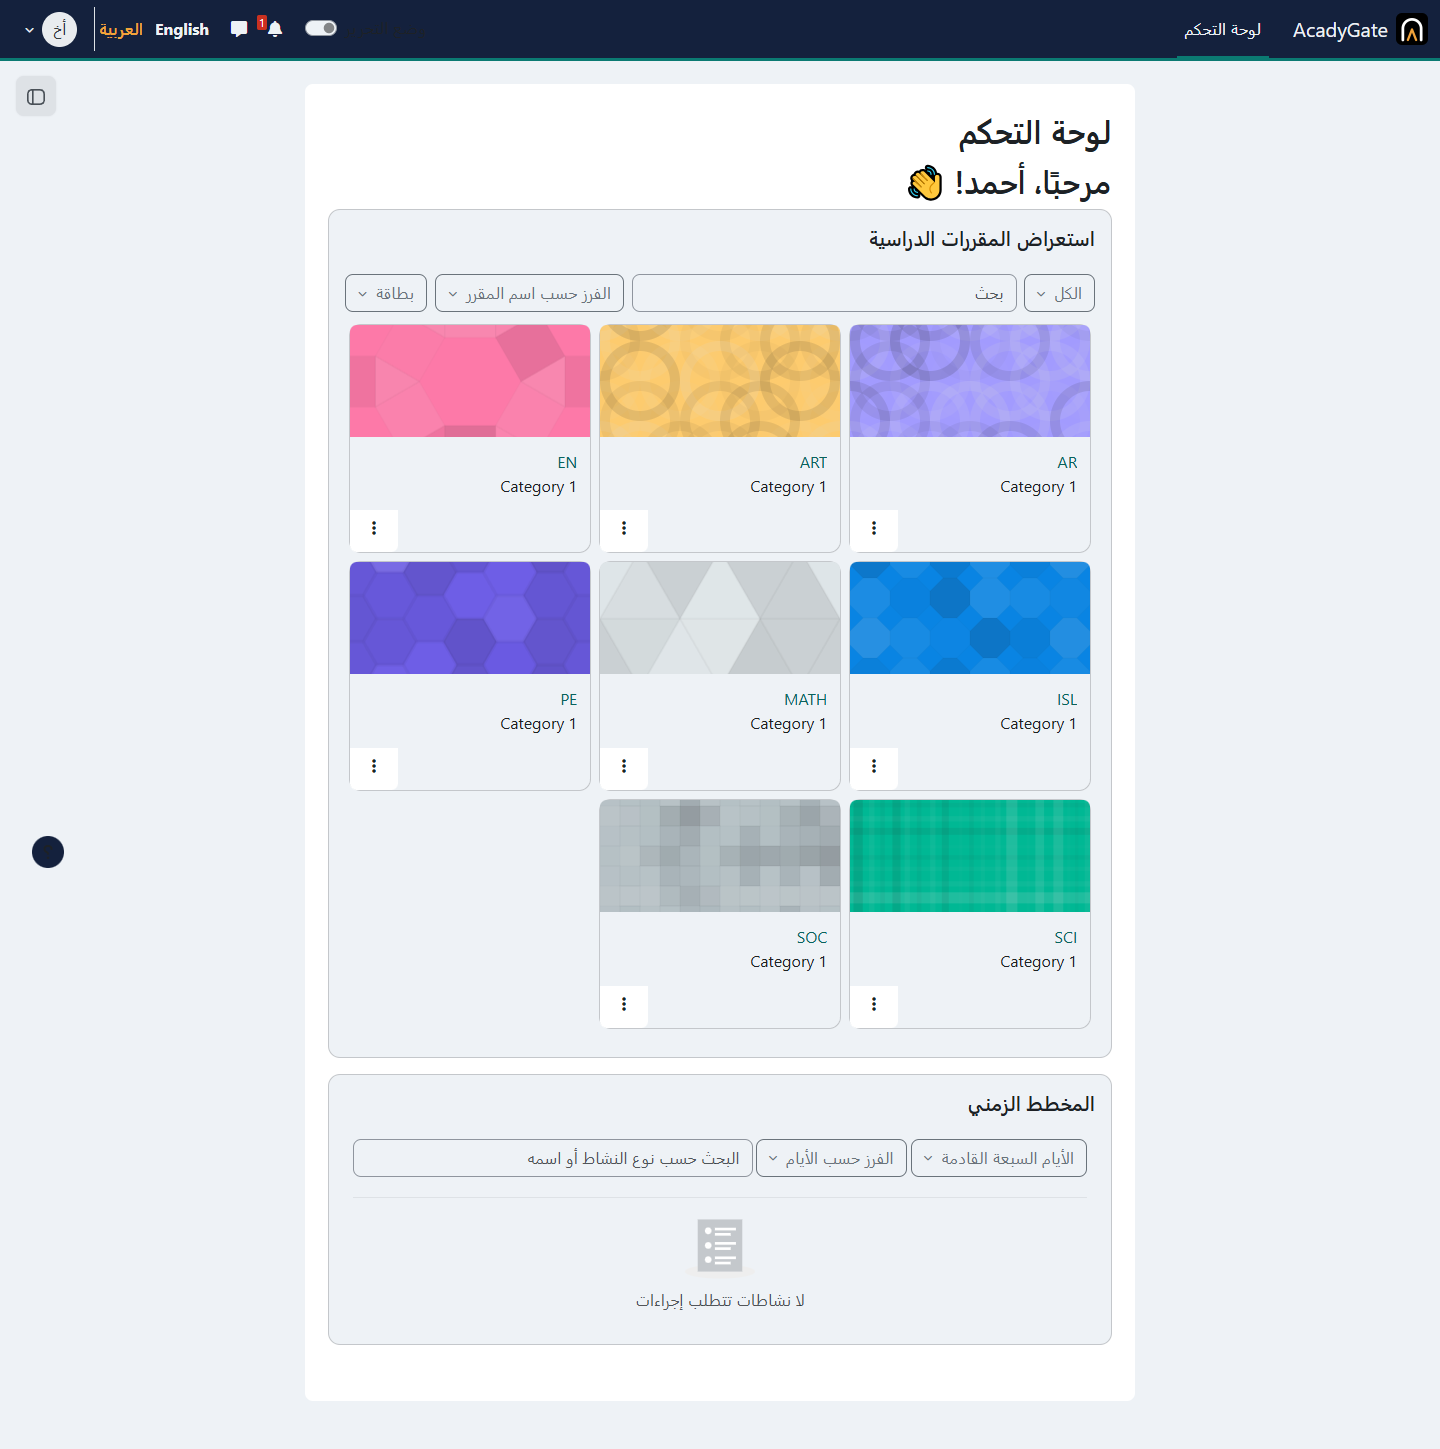Image resolution: width=1440 pixels, height=1449 pixels.
Task: Switch language to العربية
Action: point(121,30)
